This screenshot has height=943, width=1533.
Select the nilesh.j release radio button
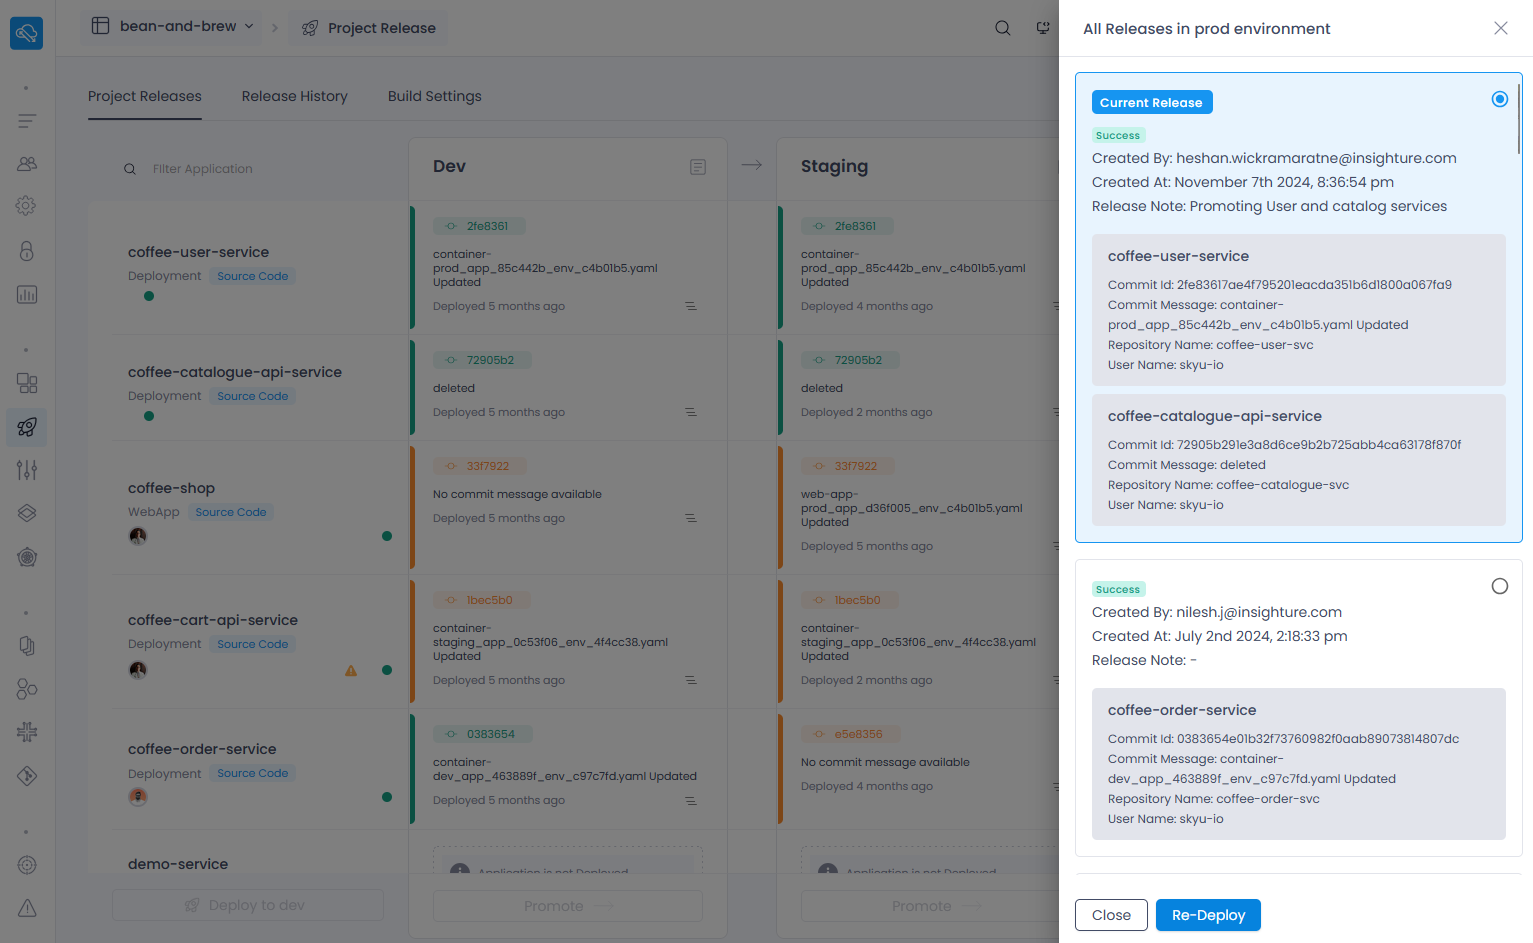tap(1499, 586)
